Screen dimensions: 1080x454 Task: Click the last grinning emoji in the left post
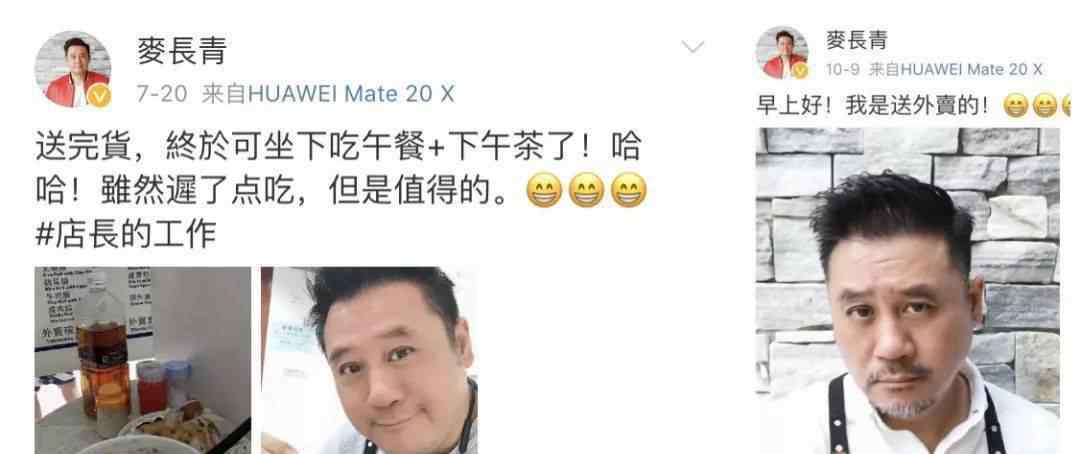click(629, 190)
